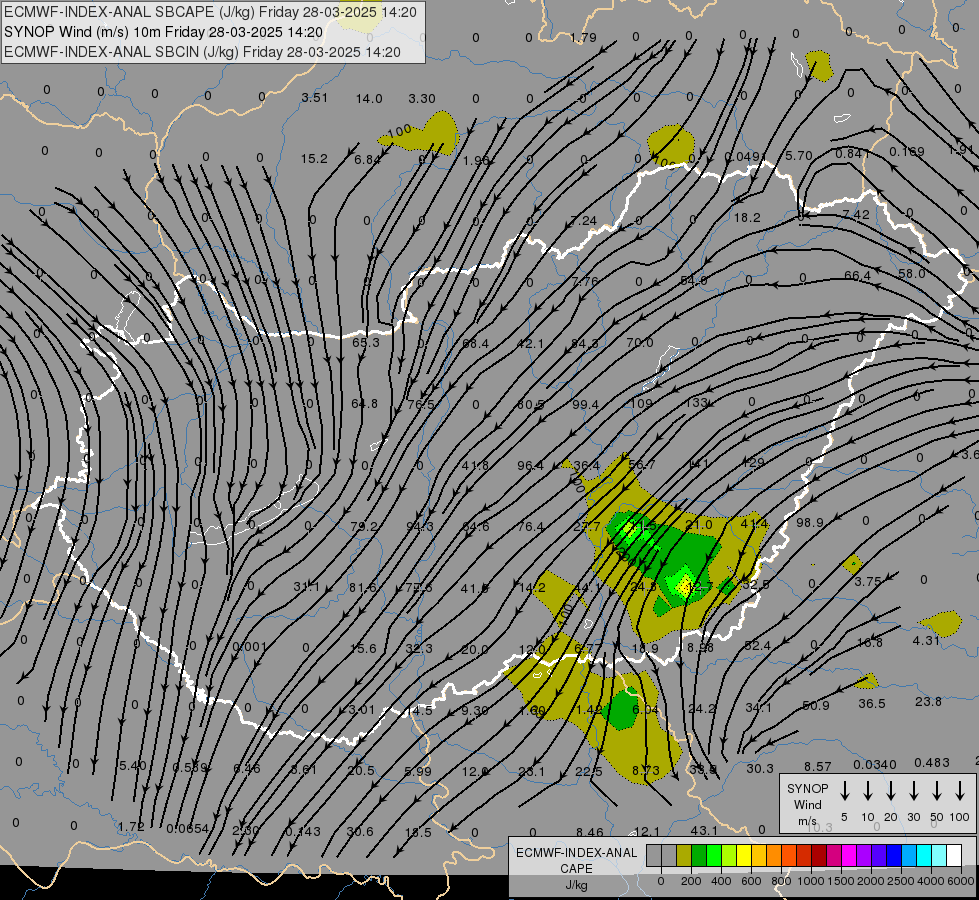Viewport: 979px width, 900px height.
Task: Click the 58.0 value on the map
Action: pyautogui.click(x=912, y=274)
